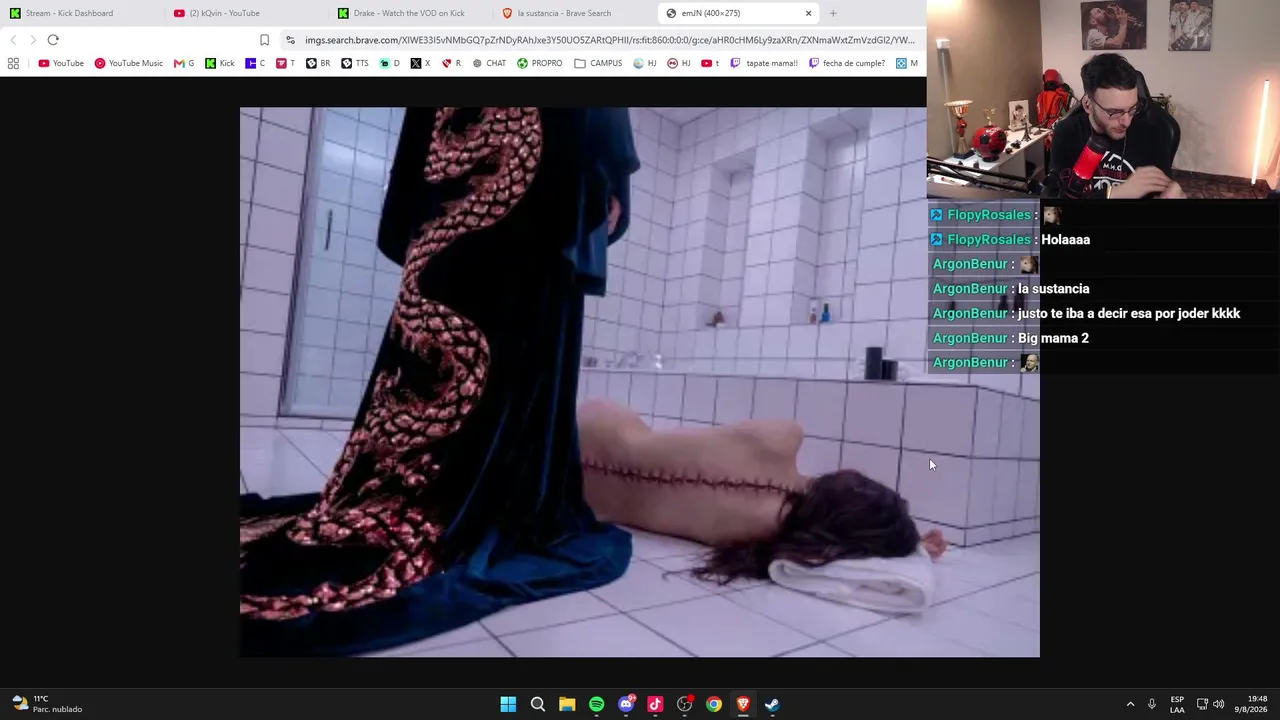
Task: Open the TTS bookmark
Action: pos(355,63)
